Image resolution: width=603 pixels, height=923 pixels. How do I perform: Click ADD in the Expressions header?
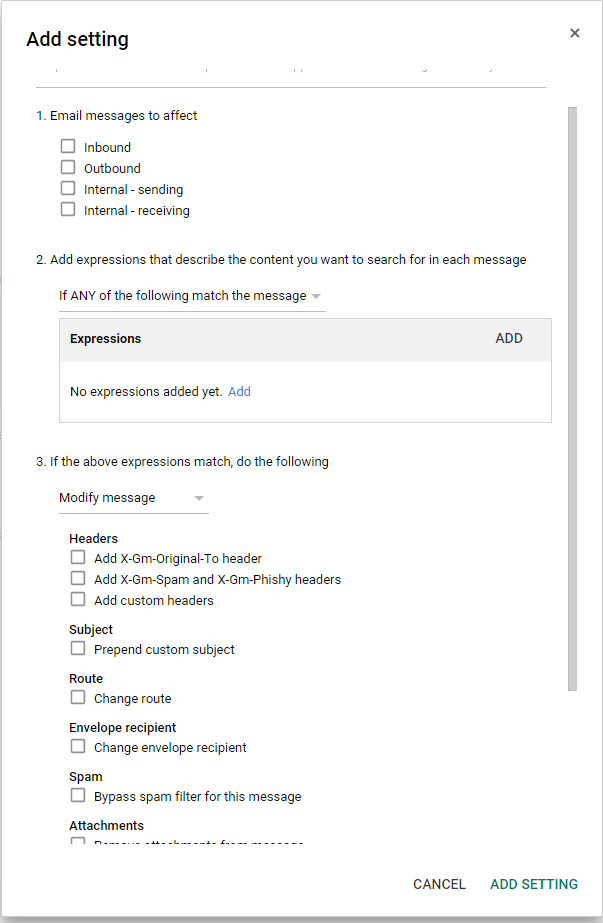click(509, 339)
